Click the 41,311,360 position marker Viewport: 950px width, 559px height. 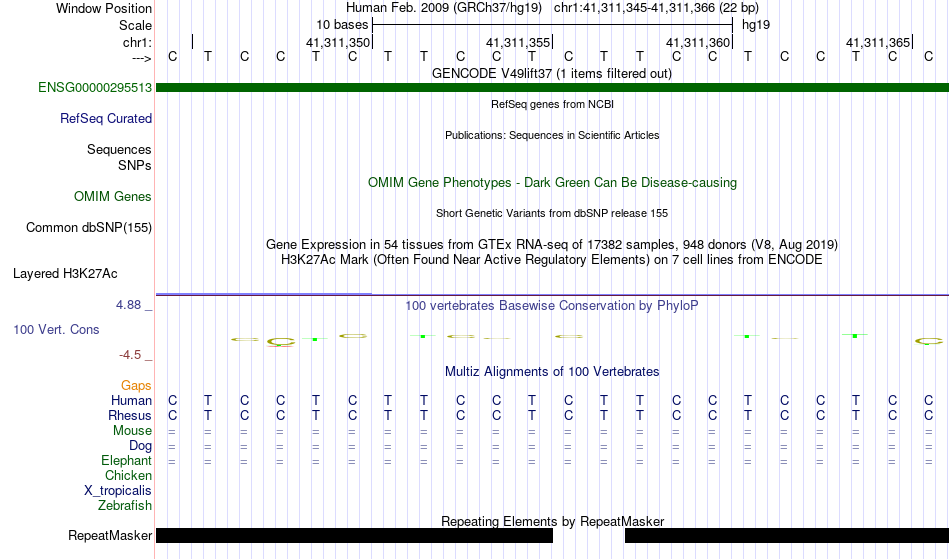pos(698,42)
